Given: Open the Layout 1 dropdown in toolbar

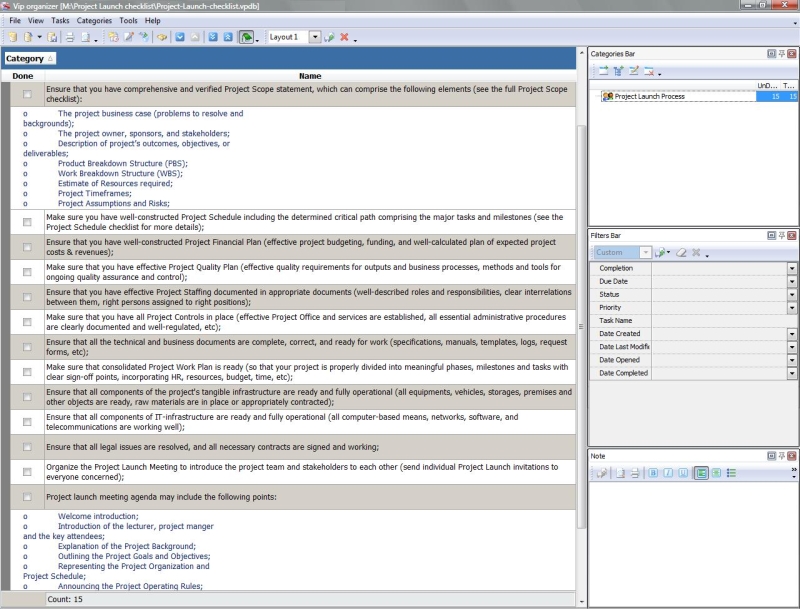Looking at the screenshot, I should pyautogui.click(x=315, y=37).
